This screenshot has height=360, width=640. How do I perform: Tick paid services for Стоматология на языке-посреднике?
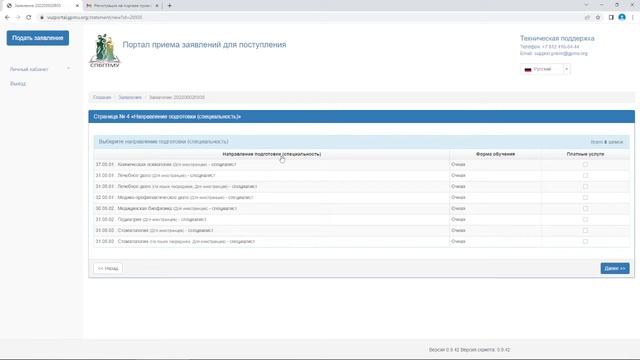pyautogui.click(x=585, y=242)
